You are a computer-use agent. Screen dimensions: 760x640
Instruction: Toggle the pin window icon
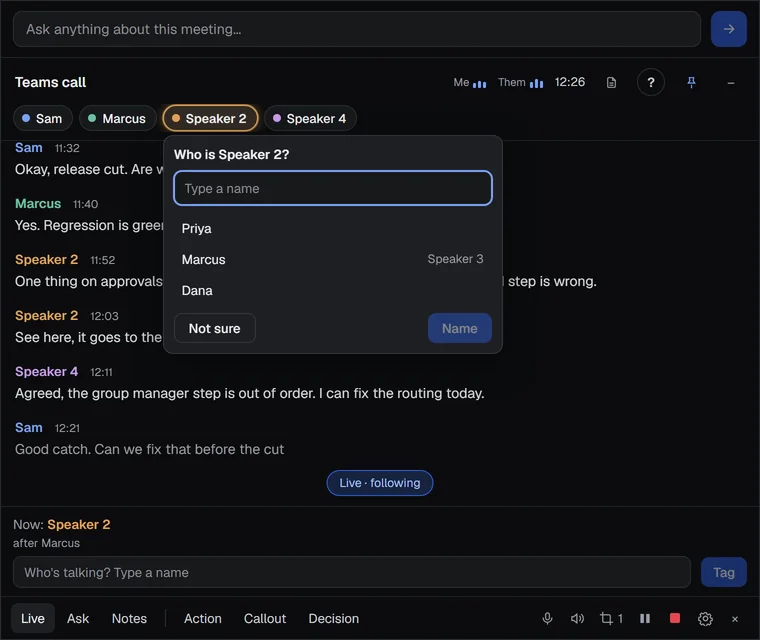pyautogui.click(x=691, y=82)
